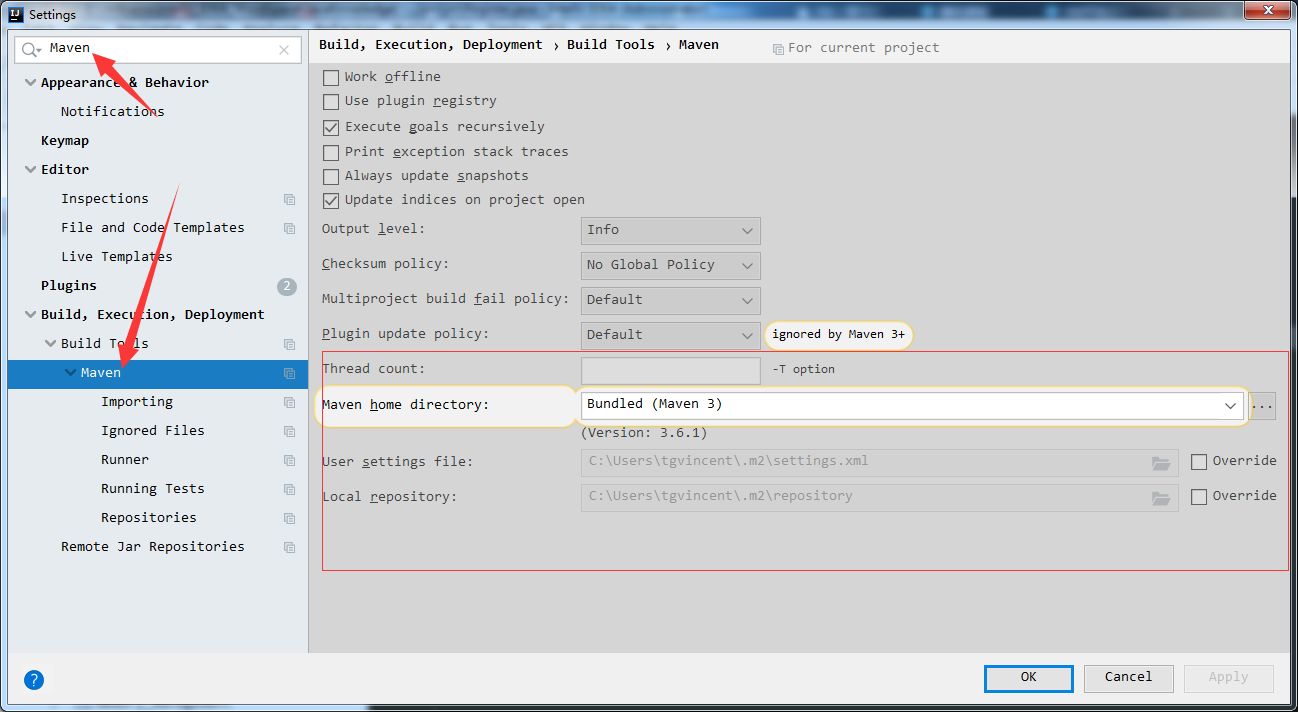This screenshot has width=1298, height=712.
Task: Check Override for the local repository
Action: click(x=1199, y=495)
